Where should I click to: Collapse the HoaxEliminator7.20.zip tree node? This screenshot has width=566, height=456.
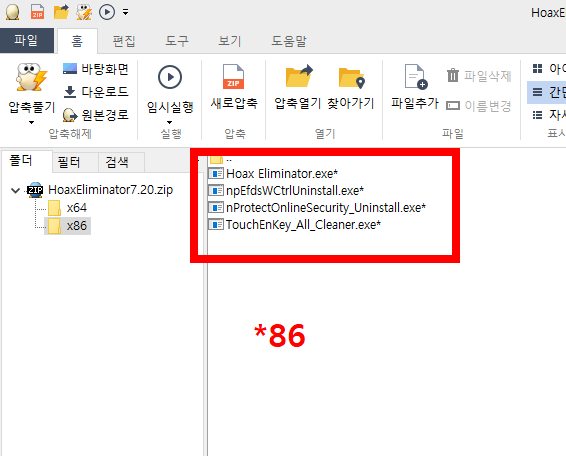(16, 190)
